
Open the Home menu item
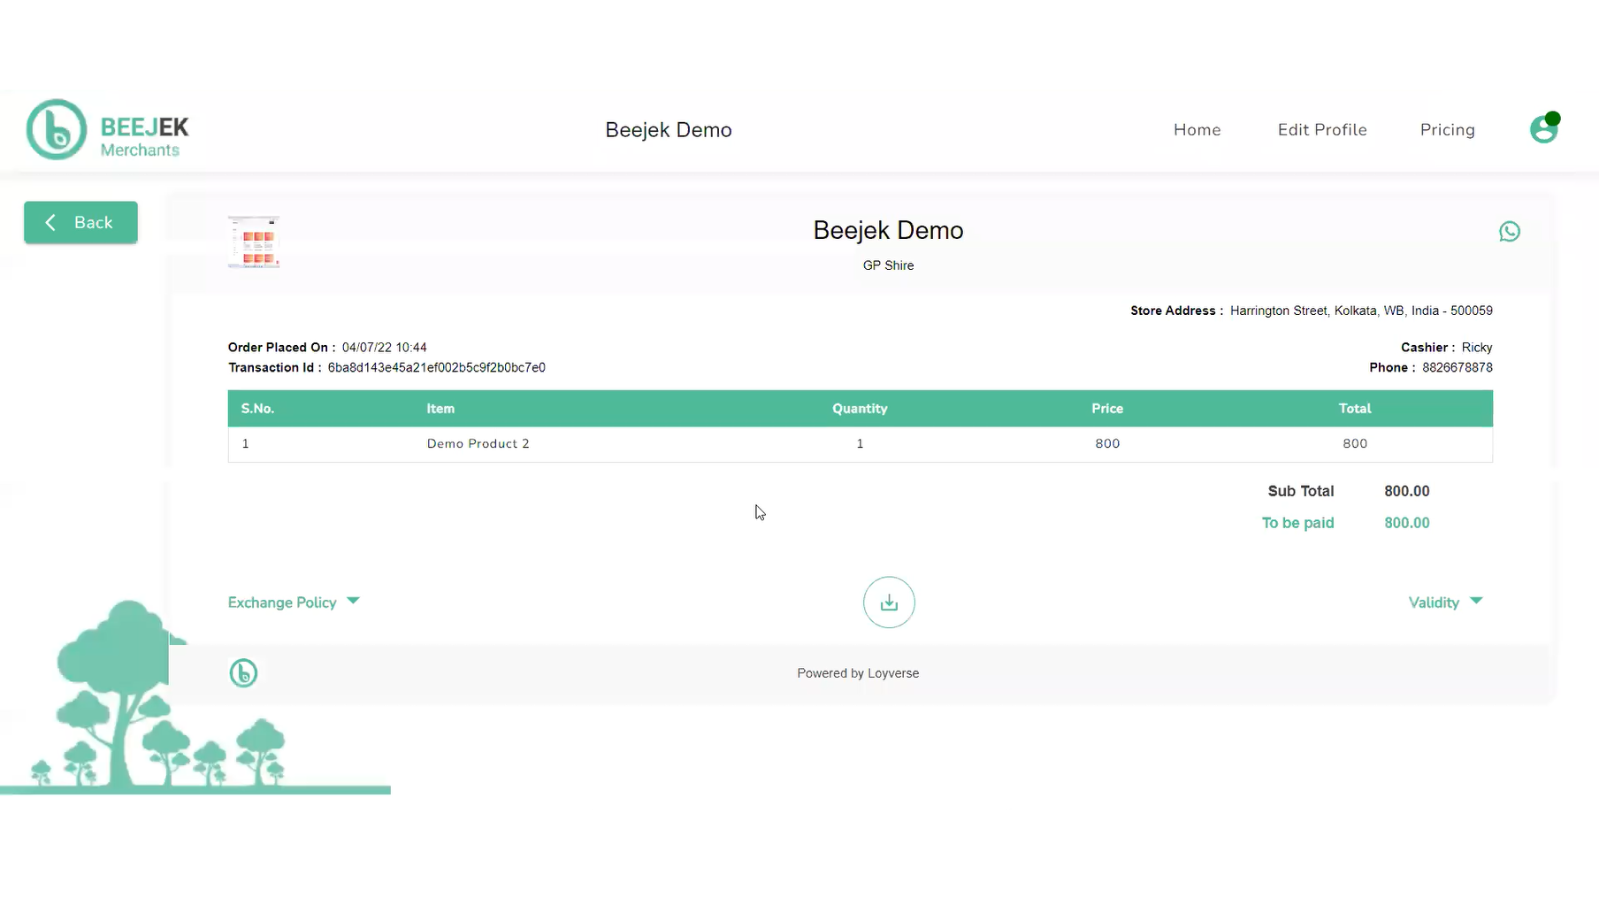[x=1197, y=130]
